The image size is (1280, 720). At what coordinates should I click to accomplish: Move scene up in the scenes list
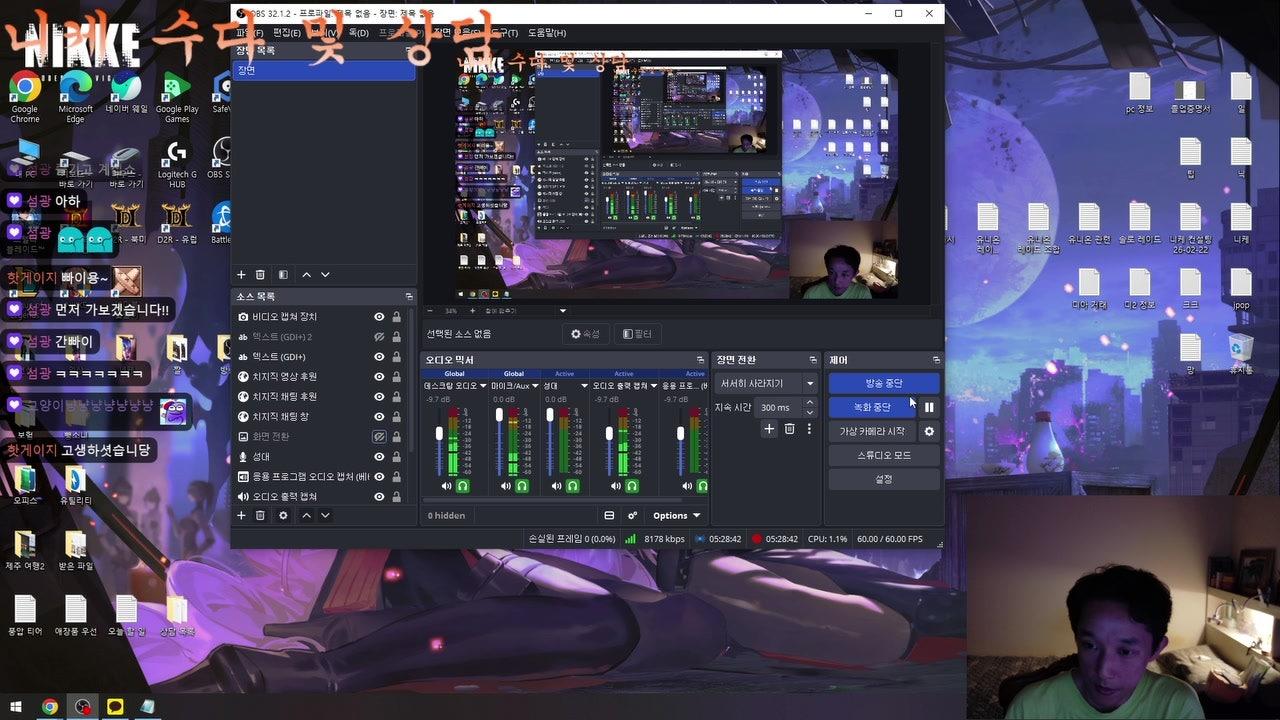pyautogui.click(x=306, y=275)
